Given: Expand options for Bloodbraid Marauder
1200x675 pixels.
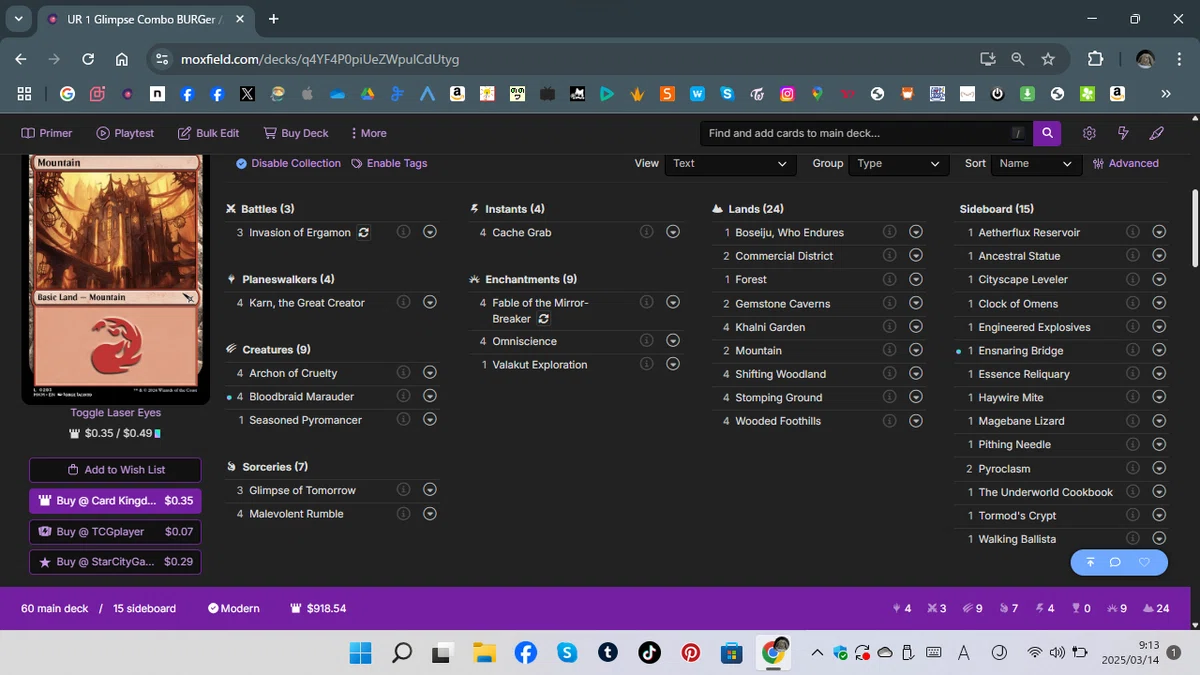Looking at the screenshot, I should (x=430, y=397).
